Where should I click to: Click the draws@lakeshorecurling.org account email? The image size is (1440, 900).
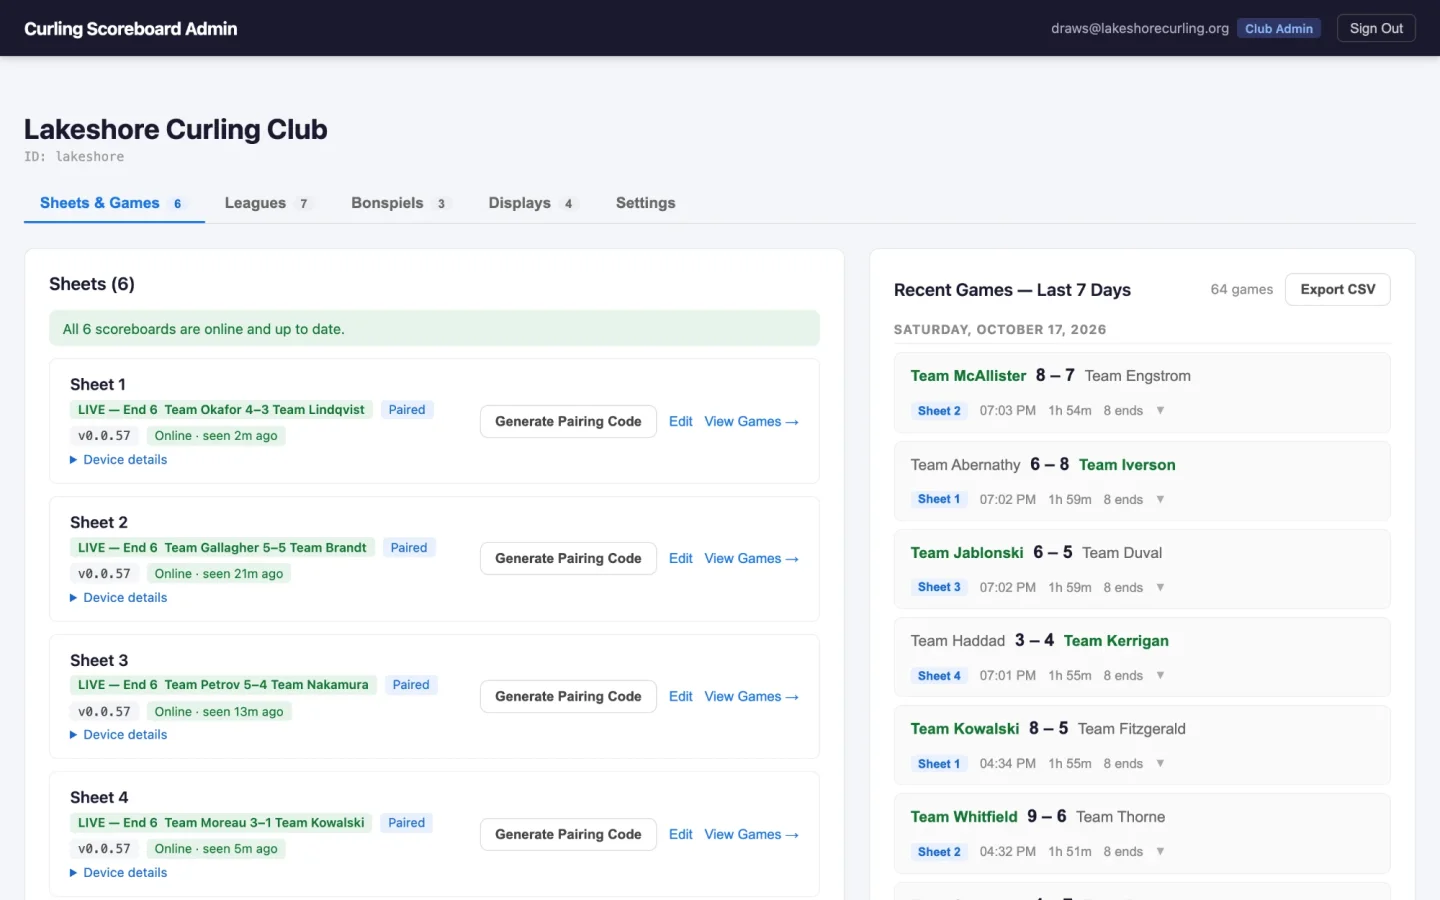[x=1140, y=29]
